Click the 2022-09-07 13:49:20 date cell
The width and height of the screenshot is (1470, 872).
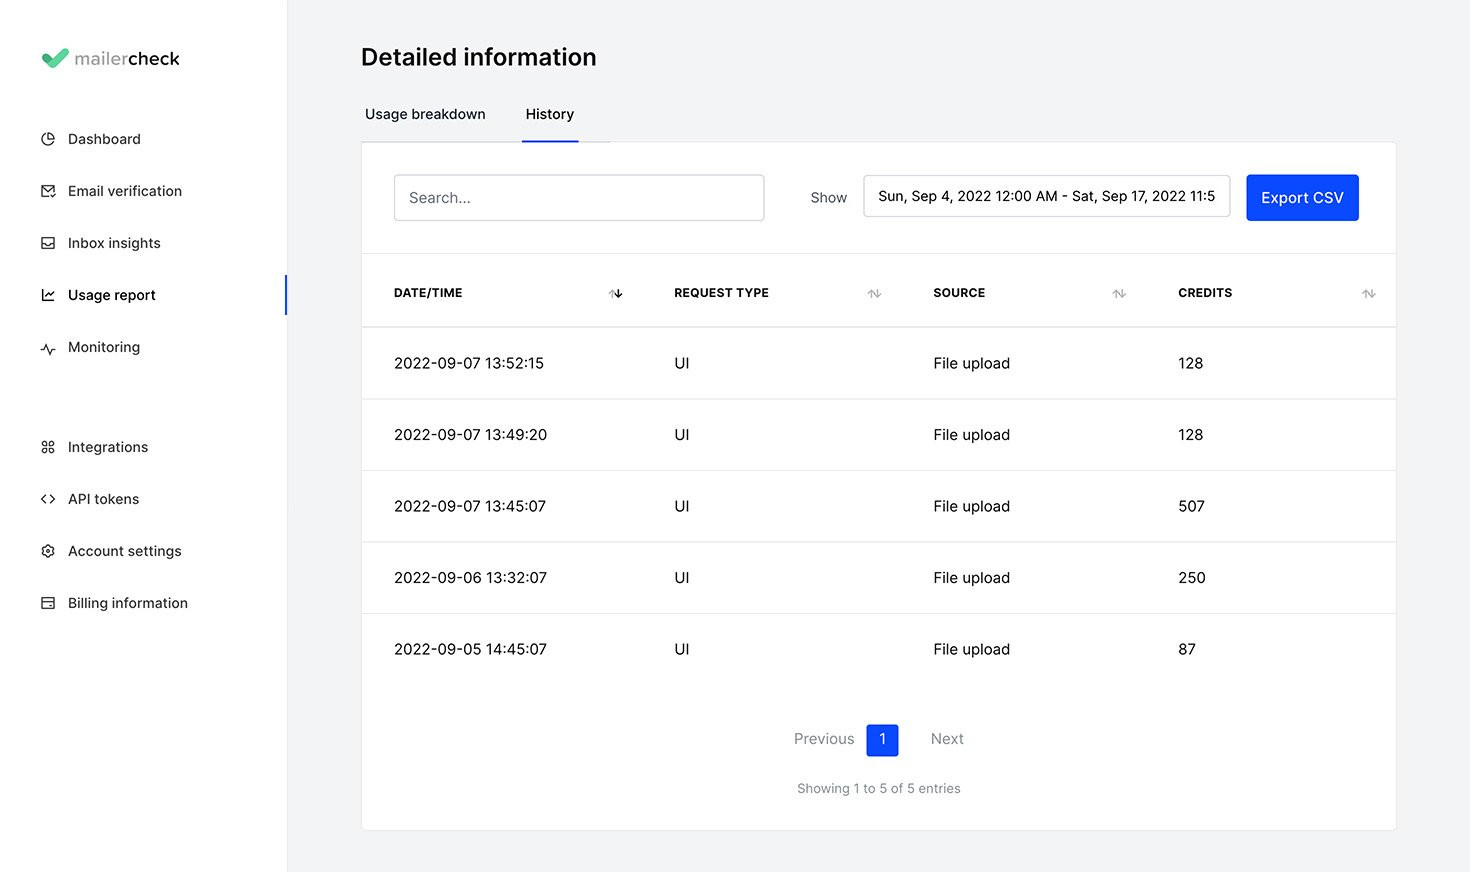click(470, 435)
